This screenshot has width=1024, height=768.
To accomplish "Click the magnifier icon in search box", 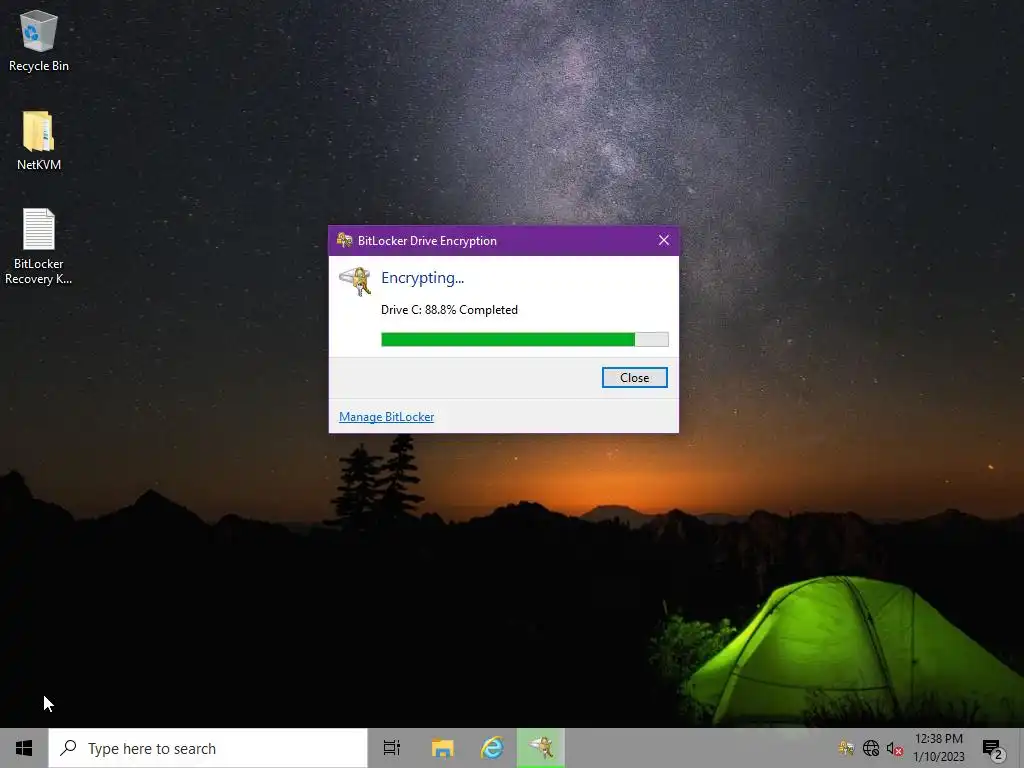I will pos(69,748).
